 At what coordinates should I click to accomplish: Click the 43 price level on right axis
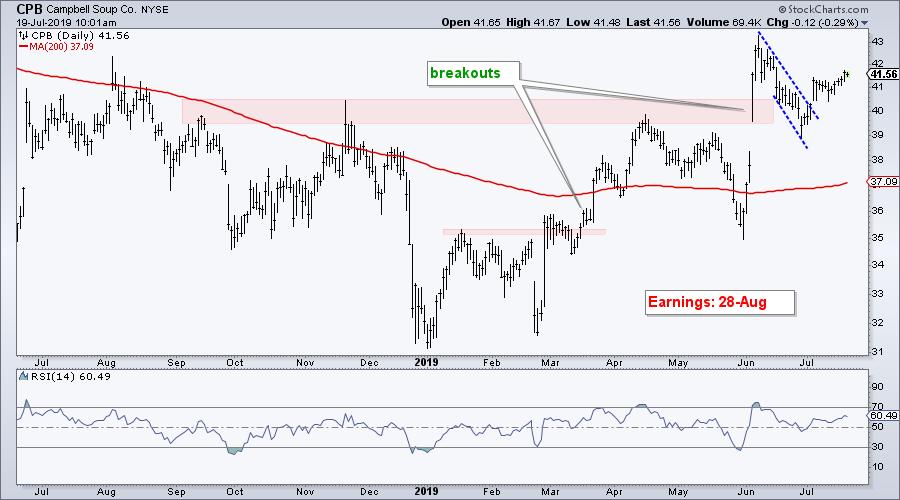coord(878,41)
